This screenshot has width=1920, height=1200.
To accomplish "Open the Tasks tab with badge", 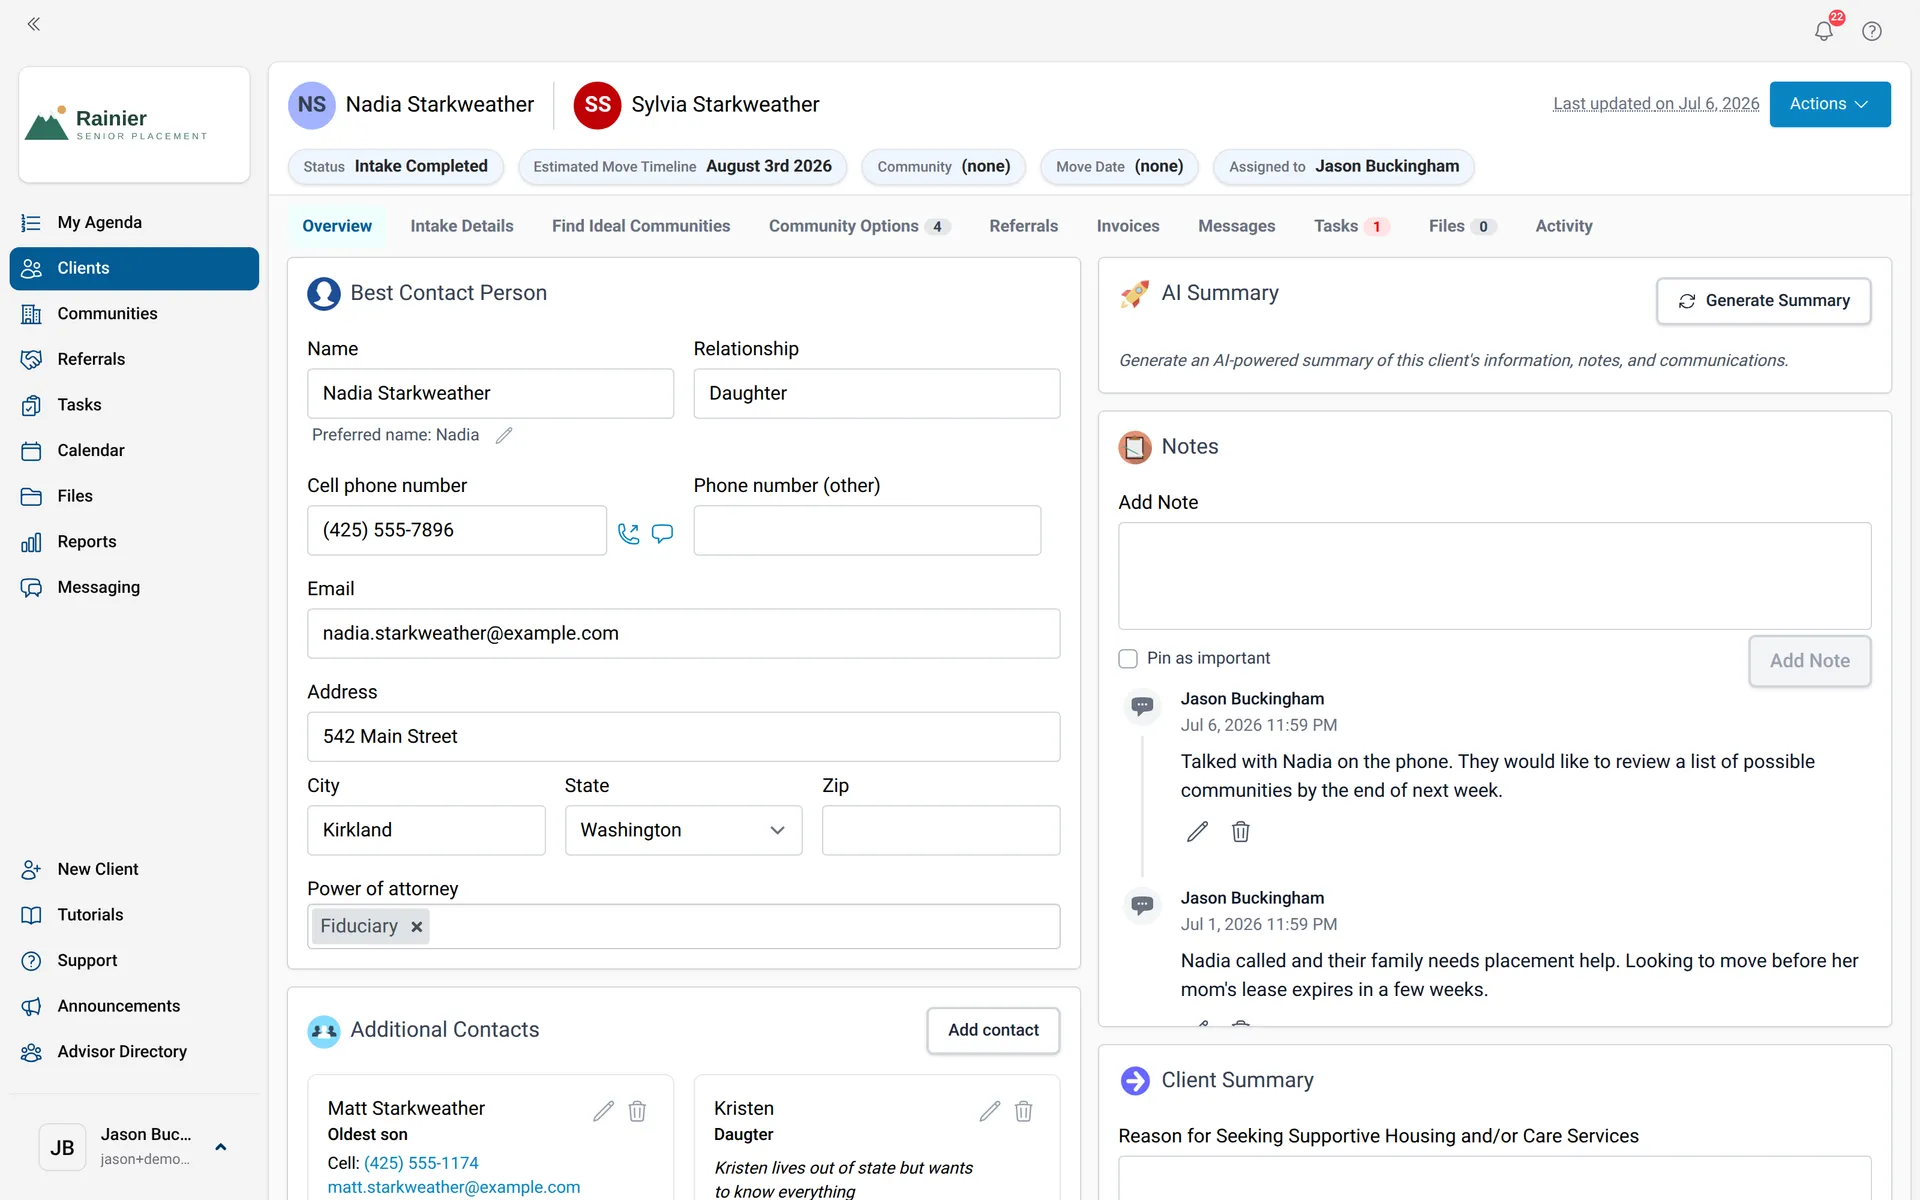I will (x=1351, y=226).
